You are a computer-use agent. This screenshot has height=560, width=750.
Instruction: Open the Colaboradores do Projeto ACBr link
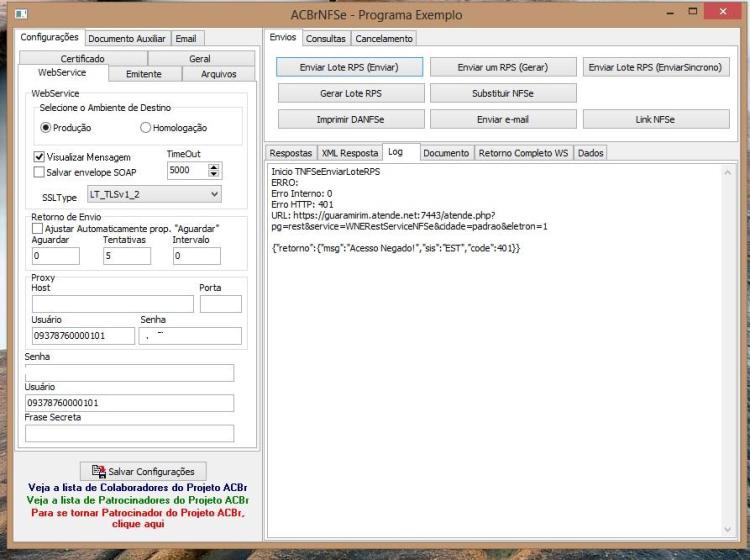pyautogui.click(x=138, y=487)
